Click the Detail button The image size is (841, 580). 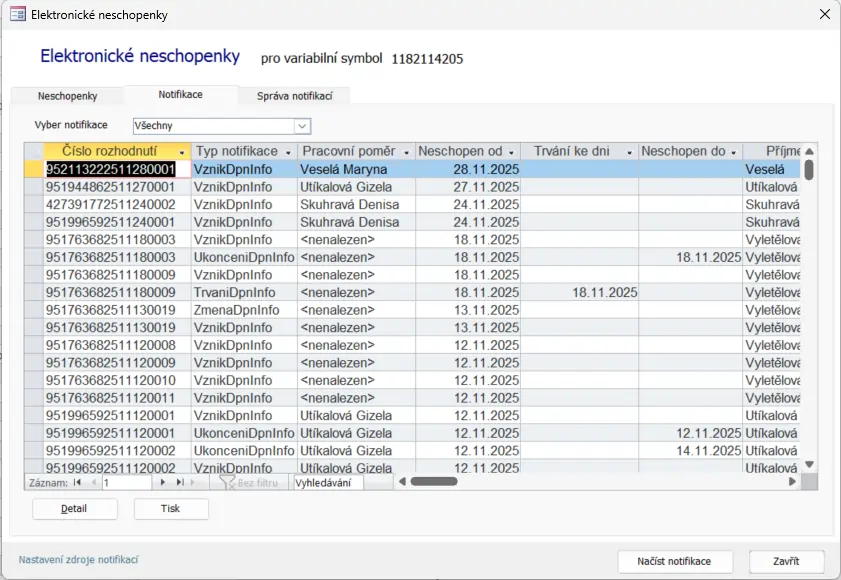coord(75,509)
